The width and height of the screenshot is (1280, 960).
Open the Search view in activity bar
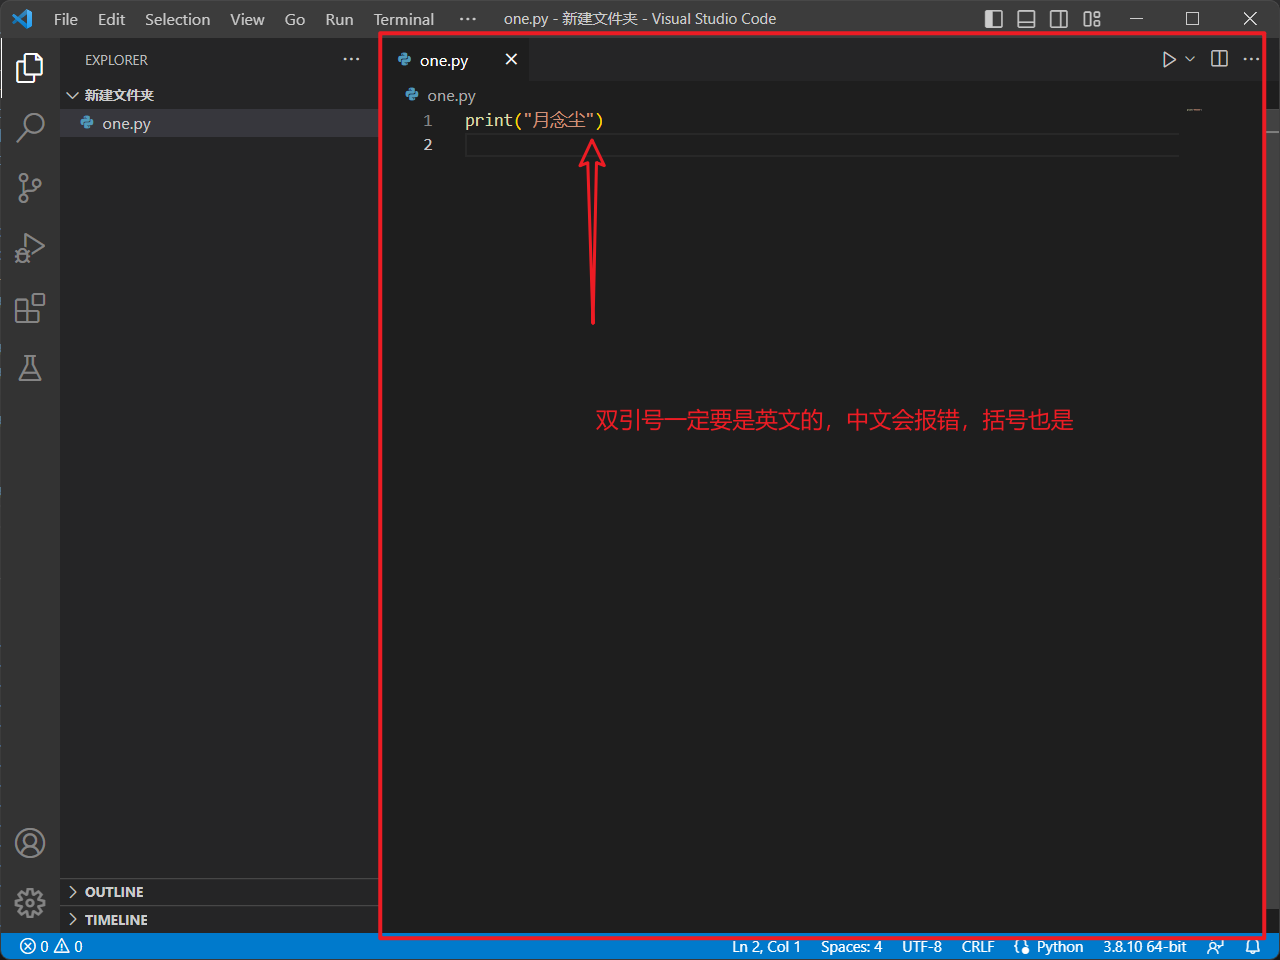tap(30, 127)
